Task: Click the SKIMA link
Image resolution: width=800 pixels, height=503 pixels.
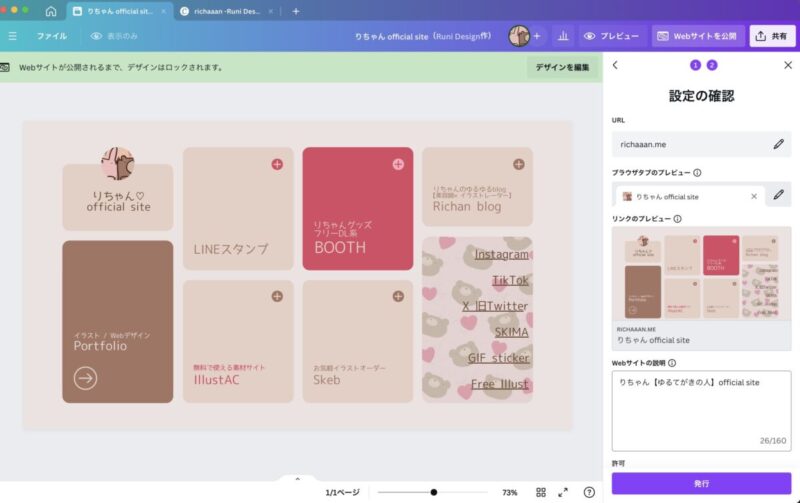Action: pyautogui.click(x=511, y=332)
